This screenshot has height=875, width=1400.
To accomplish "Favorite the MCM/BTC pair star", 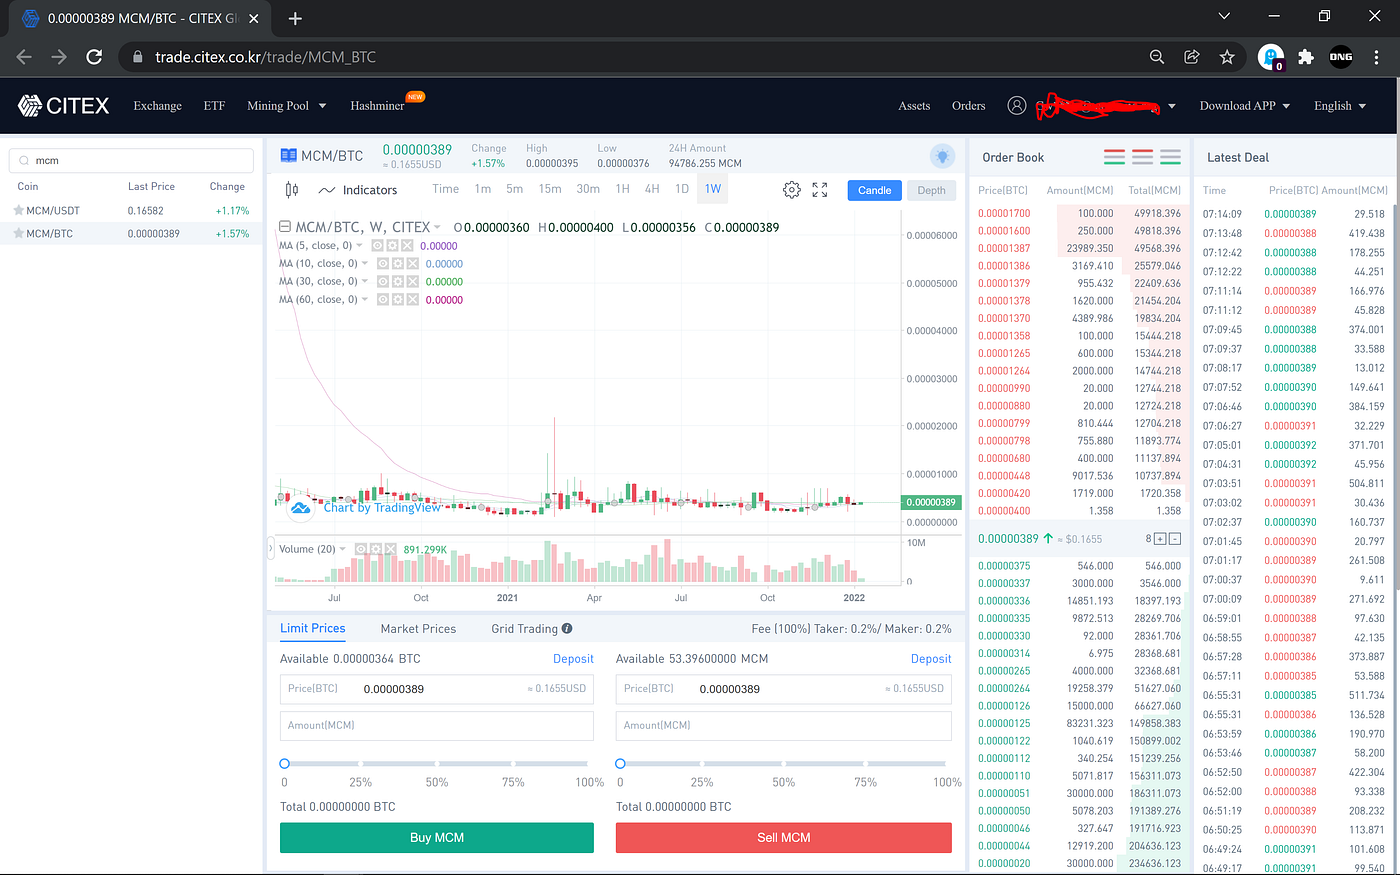I will [x=18, y=234].
